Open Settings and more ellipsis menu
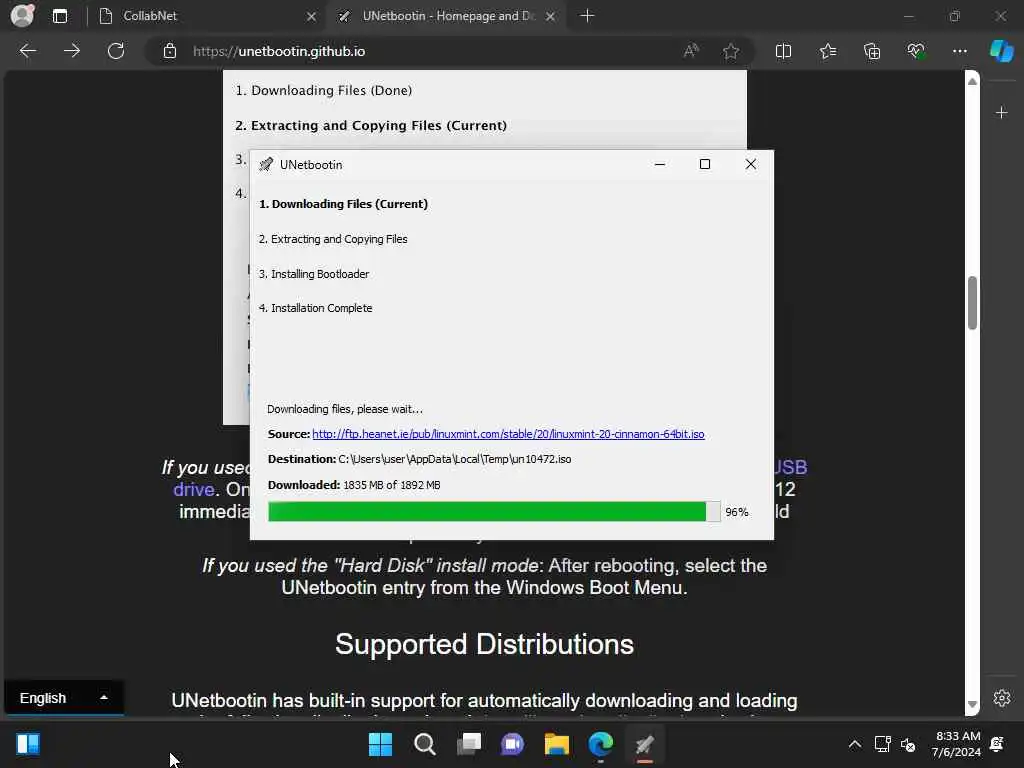Screen dimensions: 1024x768 [x=959, y=51]
